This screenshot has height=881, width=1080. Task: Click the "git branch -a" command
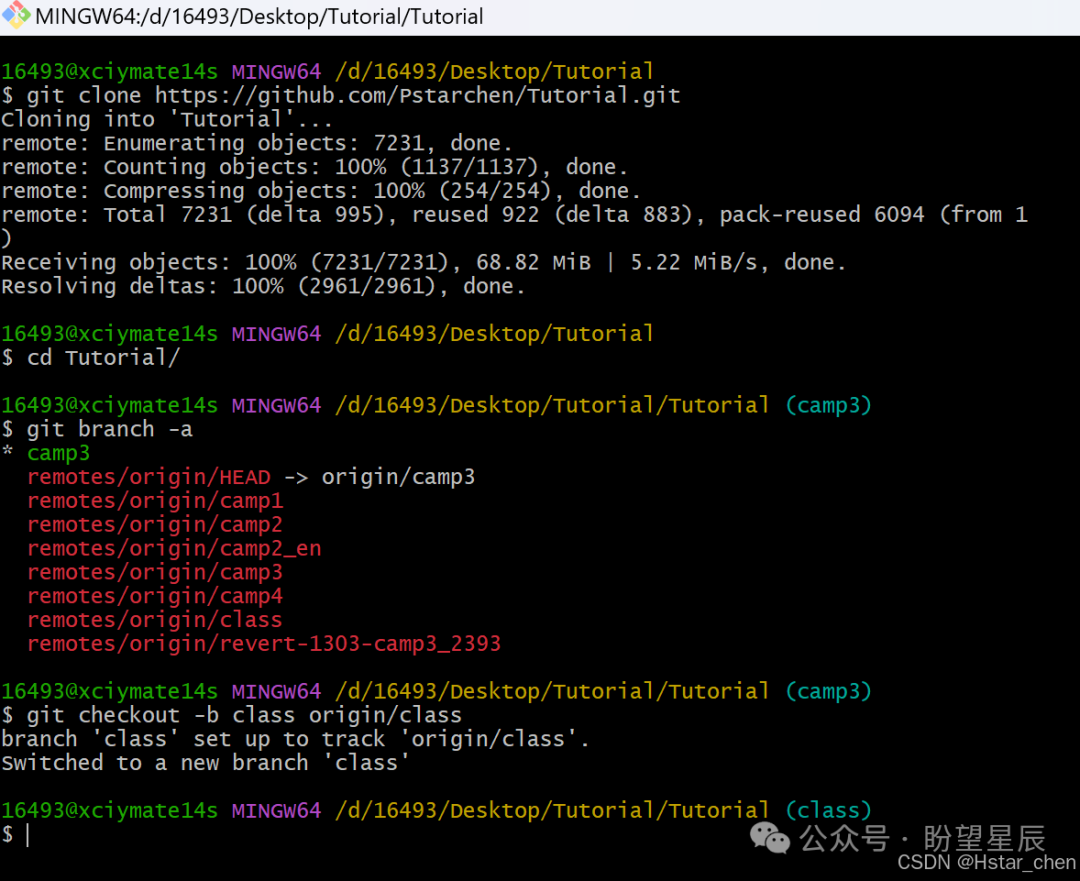110,430
